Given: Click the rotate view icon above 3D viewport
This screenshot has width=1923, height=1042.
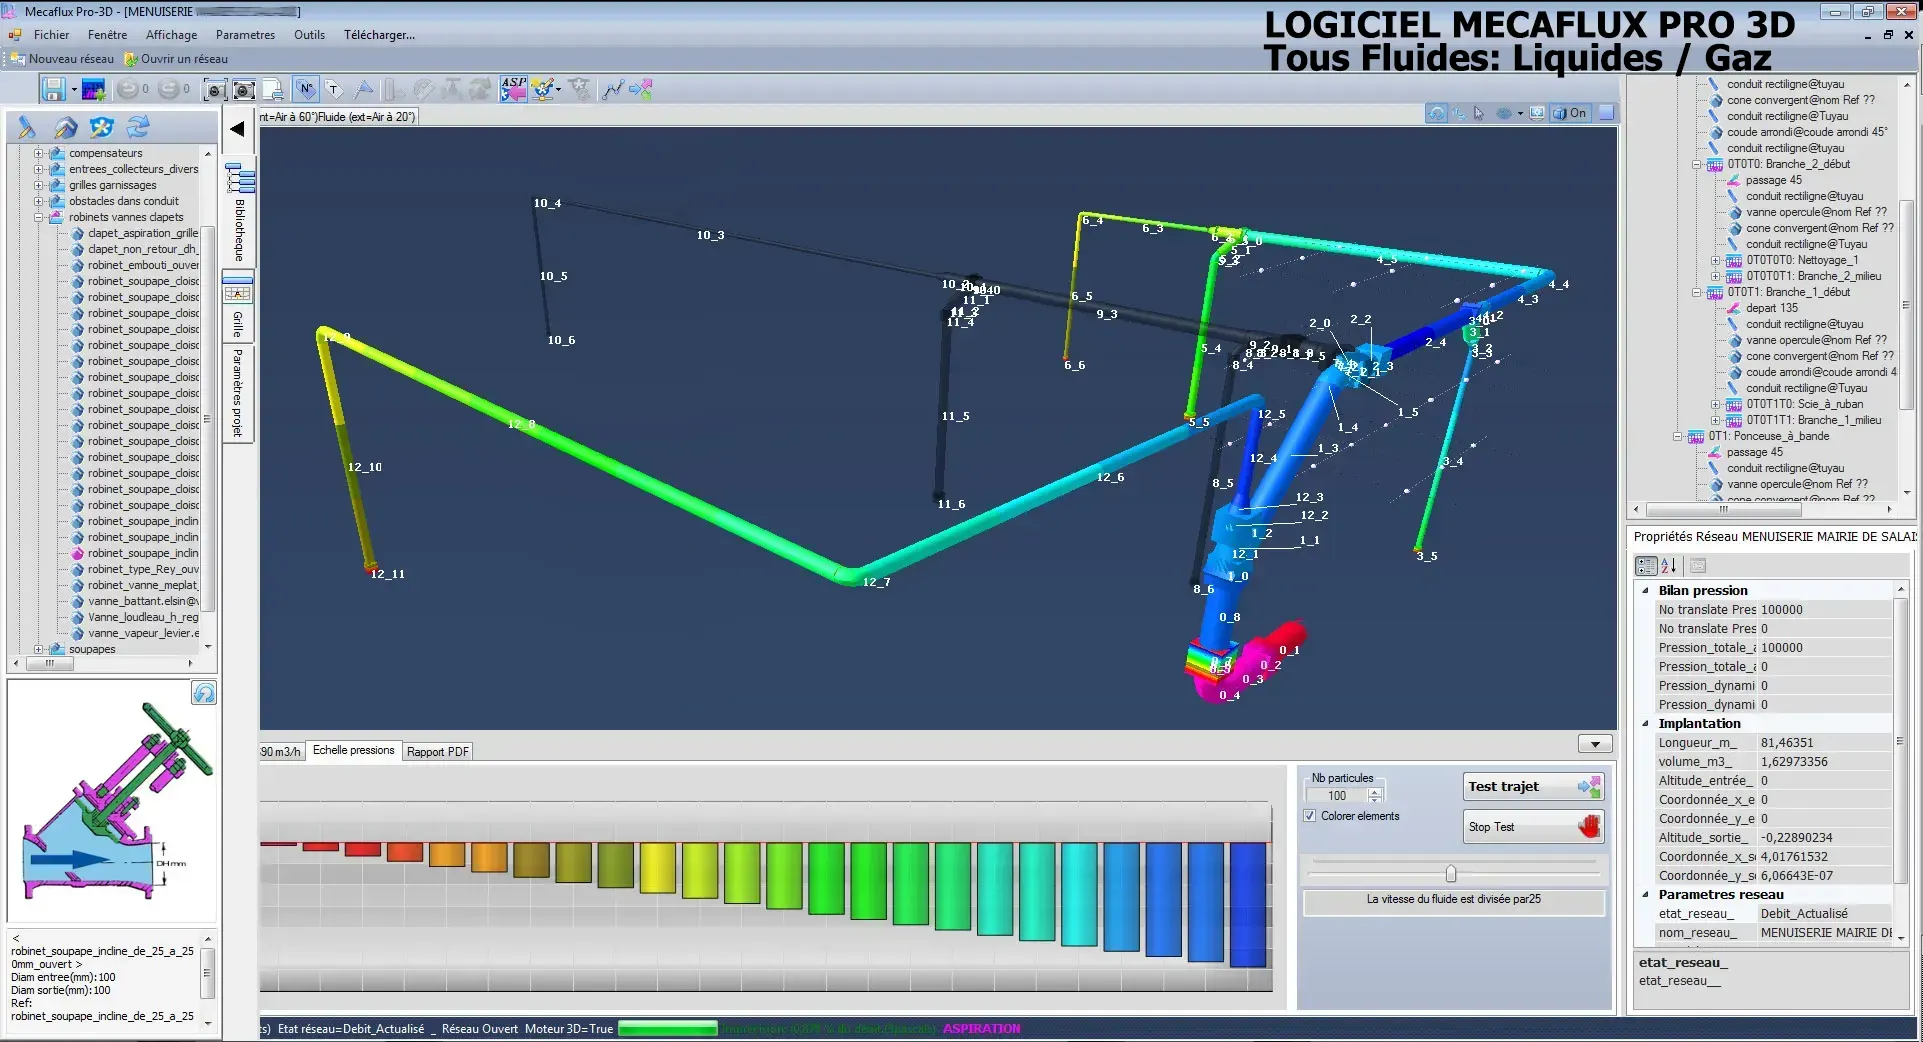Looking at the screenshot, I should [1436, 114].
